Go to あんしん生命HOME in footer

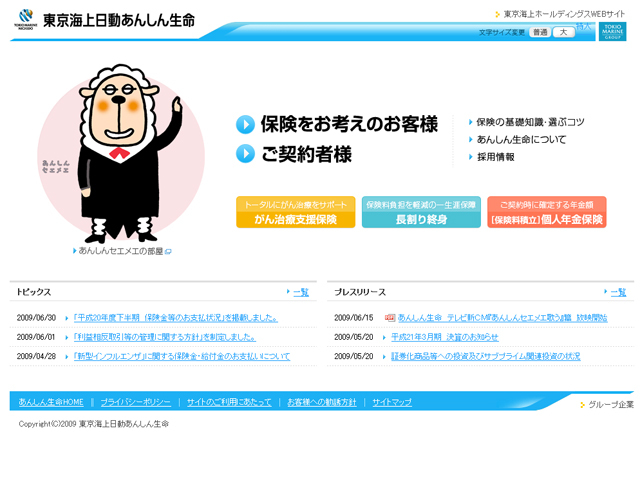[x=51, y=402]
